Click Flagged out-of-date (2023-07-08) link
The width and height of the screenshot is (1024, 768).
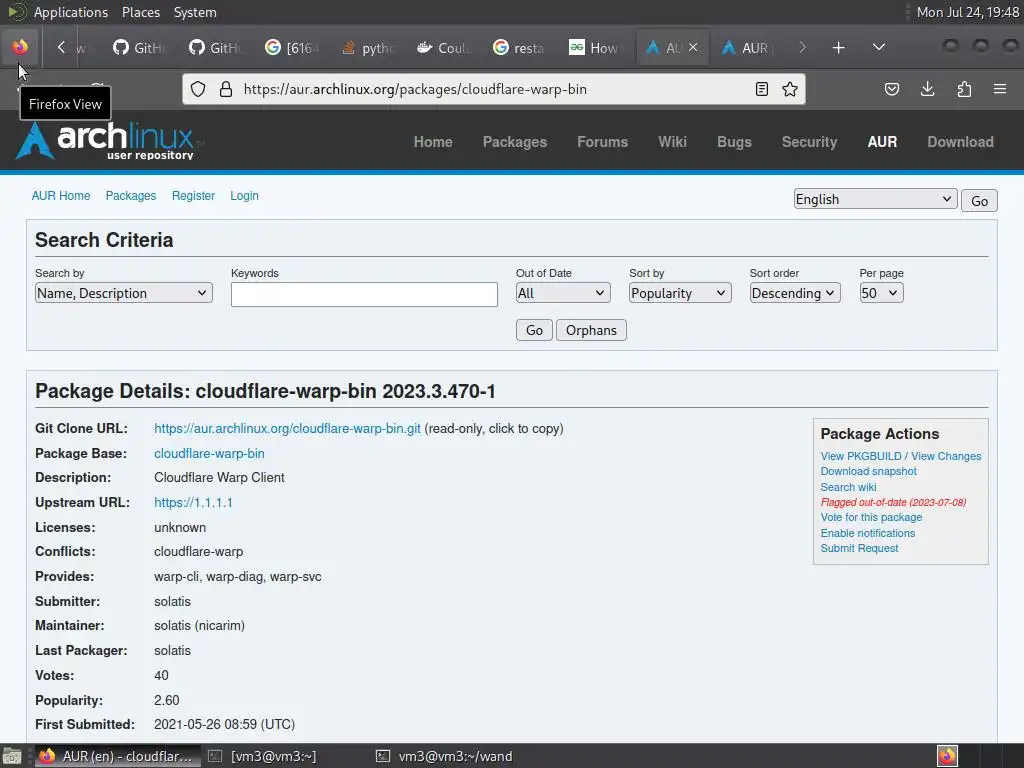pyautogui.click(x=893, y=502)
